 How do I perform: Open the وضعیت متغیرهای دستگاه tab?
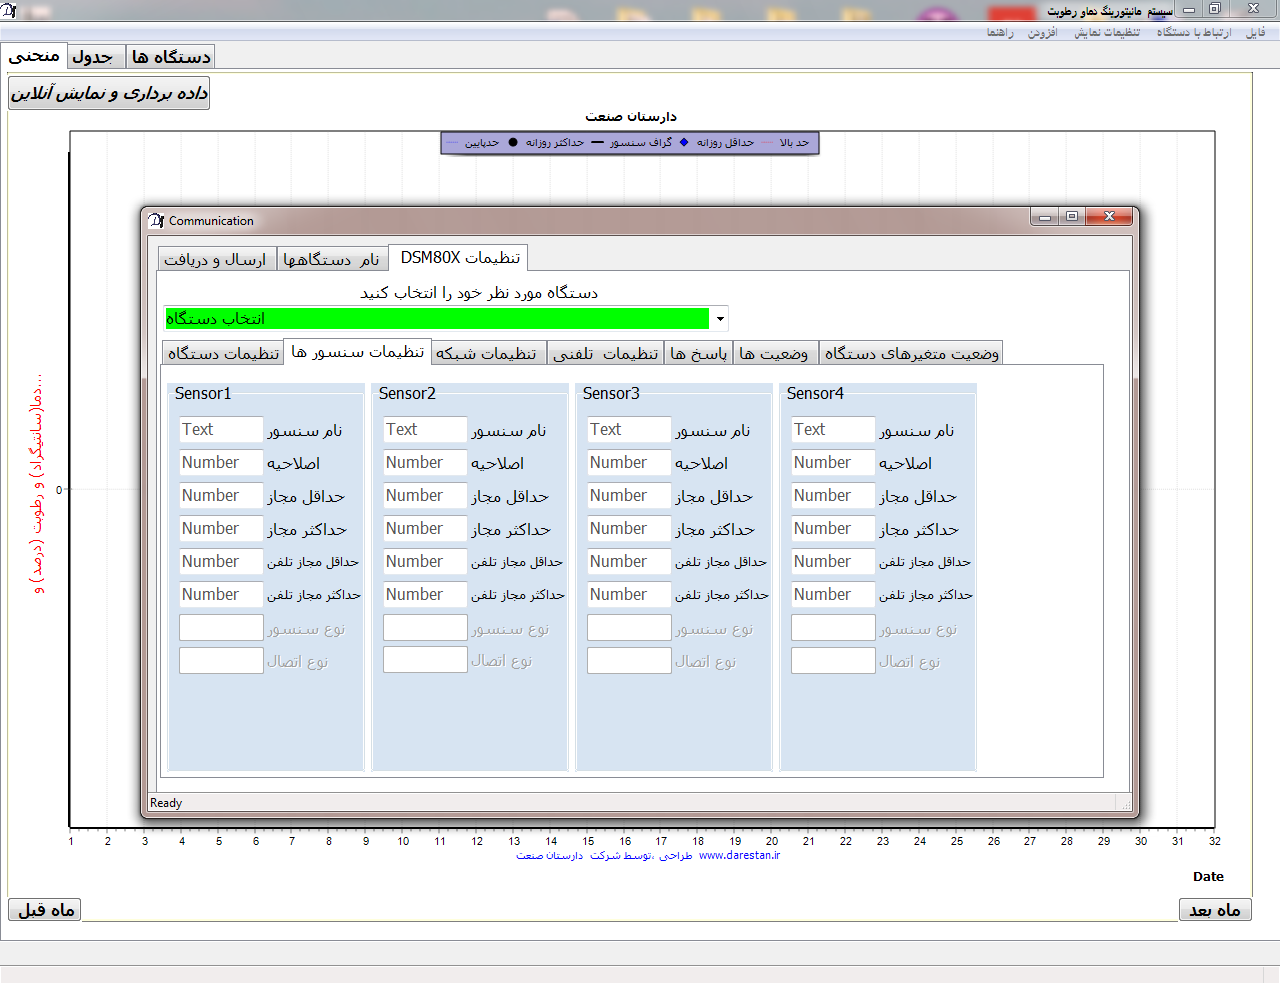911,353
